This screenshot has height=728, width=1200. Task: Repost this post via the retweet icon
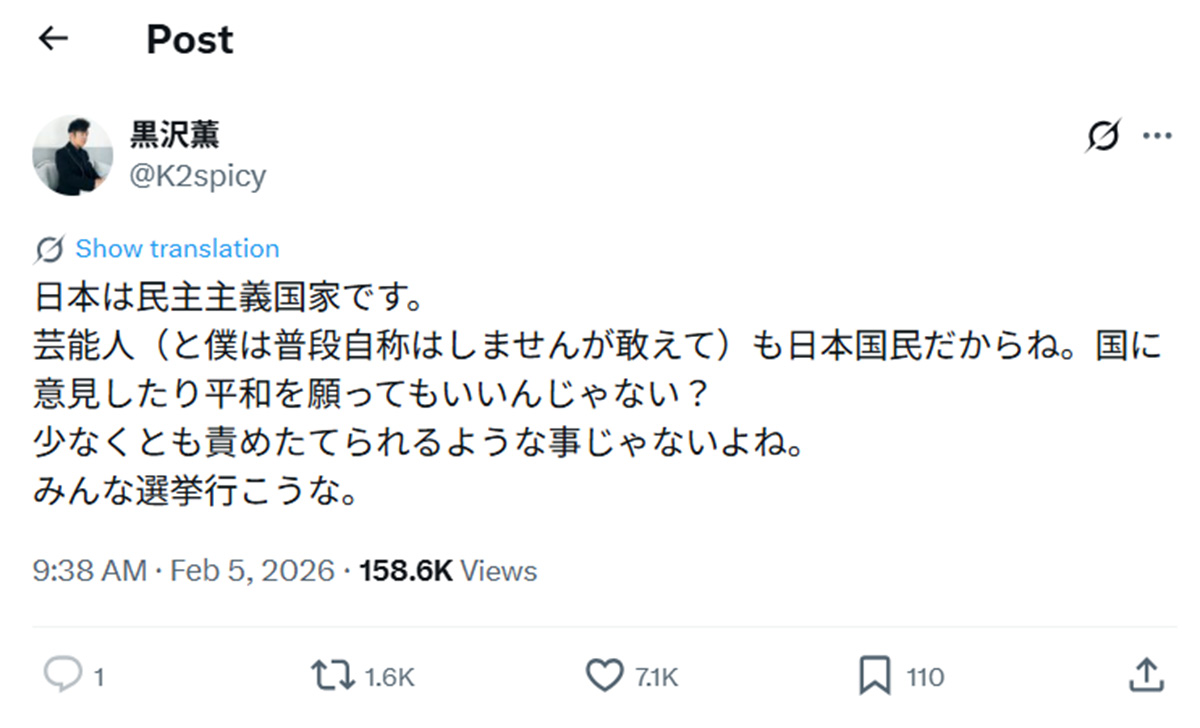pos(333,677)
